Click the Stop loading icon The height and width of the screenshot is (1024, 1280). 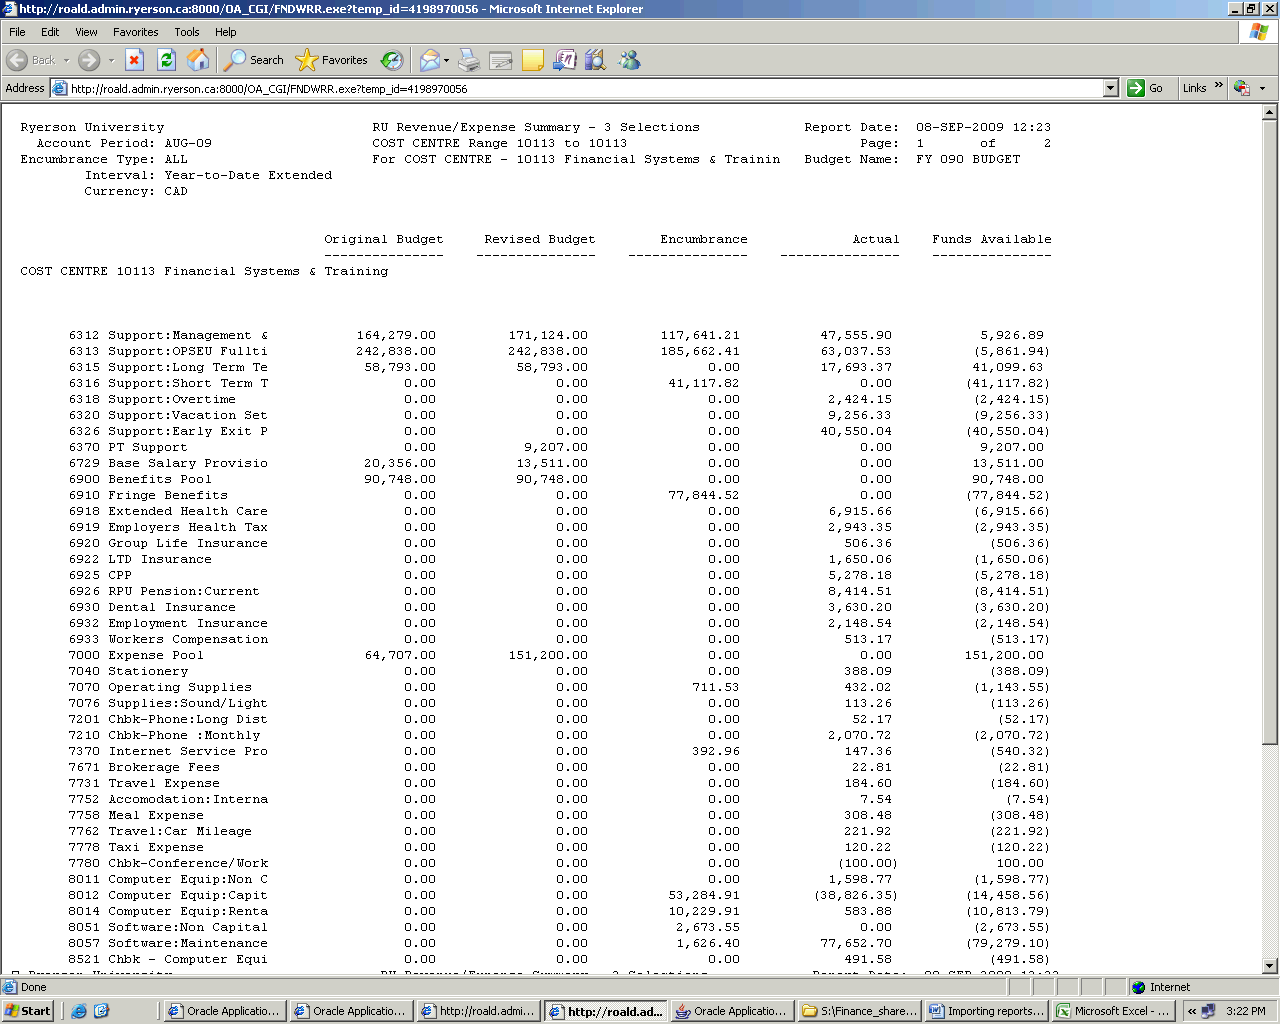[135, 60]
